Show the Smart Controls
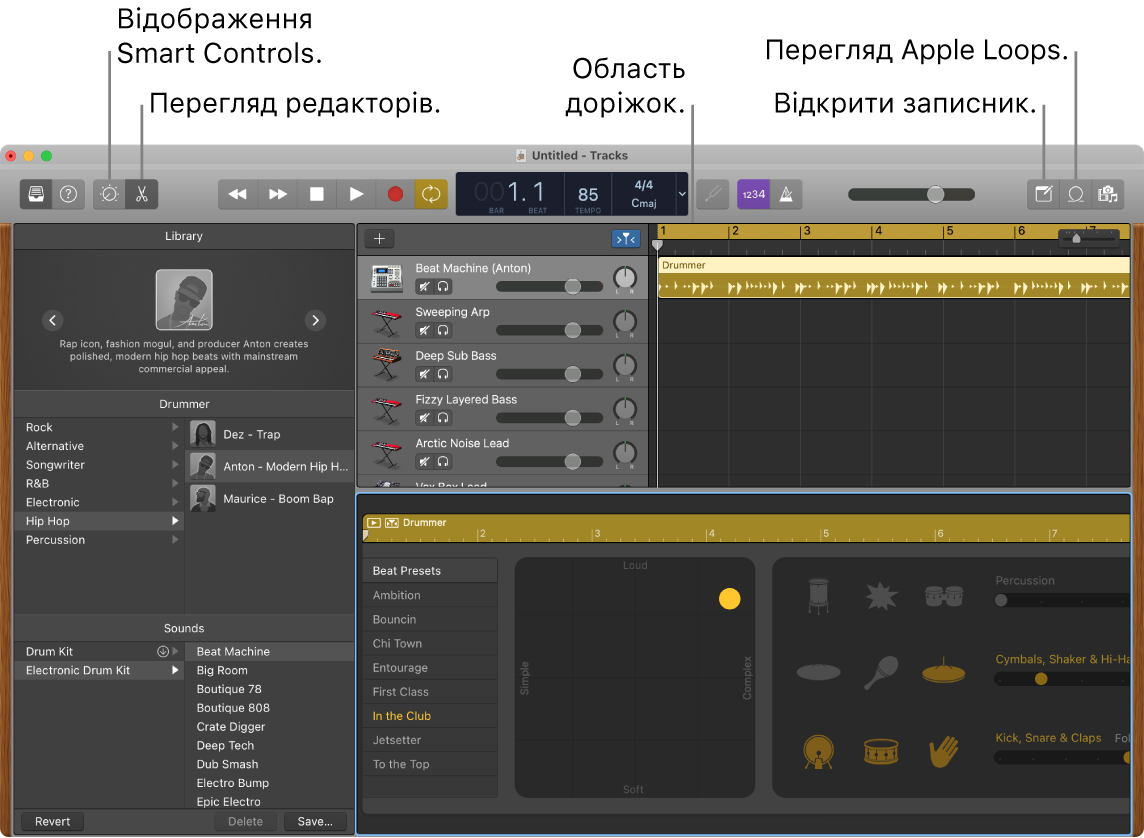The height and width of the screenshot is (838, 1144). point(108,194)
